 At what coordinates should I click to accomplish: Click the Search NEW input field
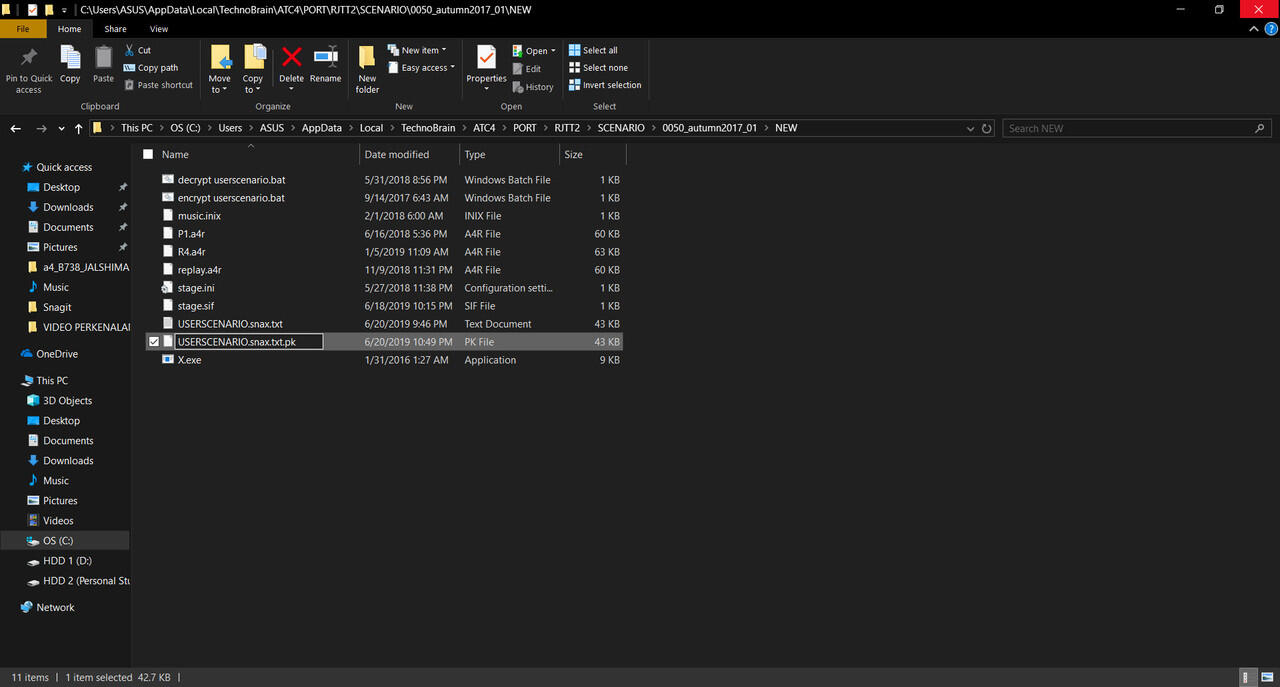click(1128, 129)
